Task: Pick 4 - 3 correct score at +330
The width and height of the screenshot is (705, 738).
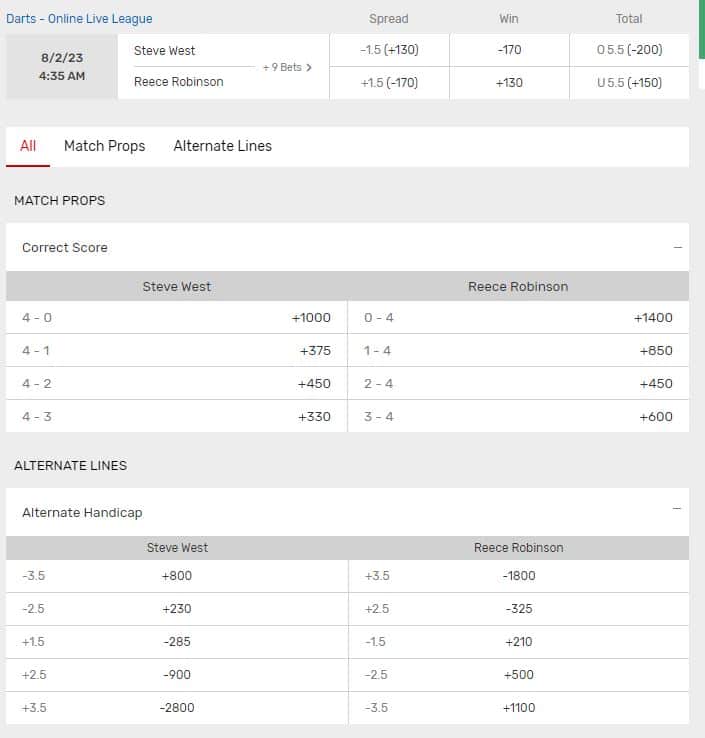Action: tap(176, 417)
